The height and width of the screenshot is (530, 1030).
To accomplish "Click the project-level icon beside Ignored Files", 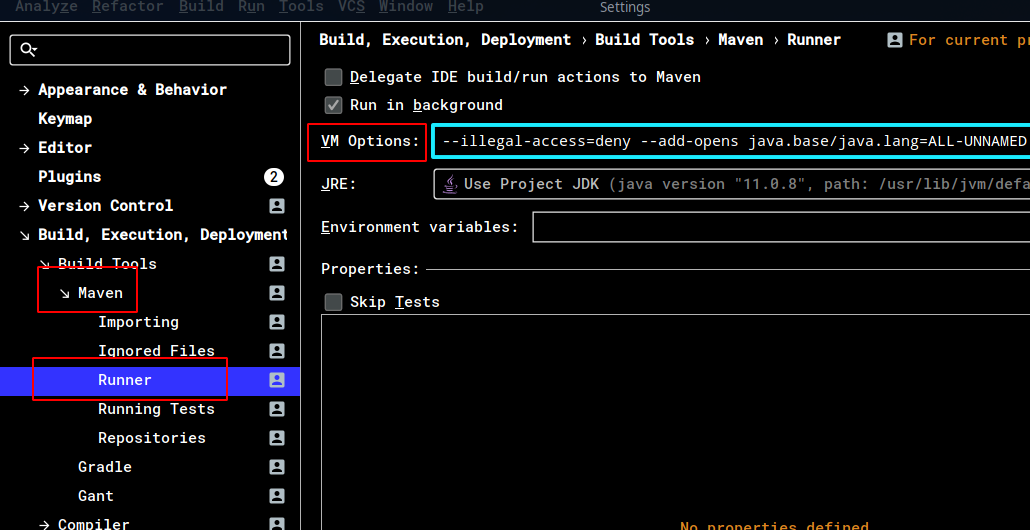I will pyautogui.click(x=277, y=351).
